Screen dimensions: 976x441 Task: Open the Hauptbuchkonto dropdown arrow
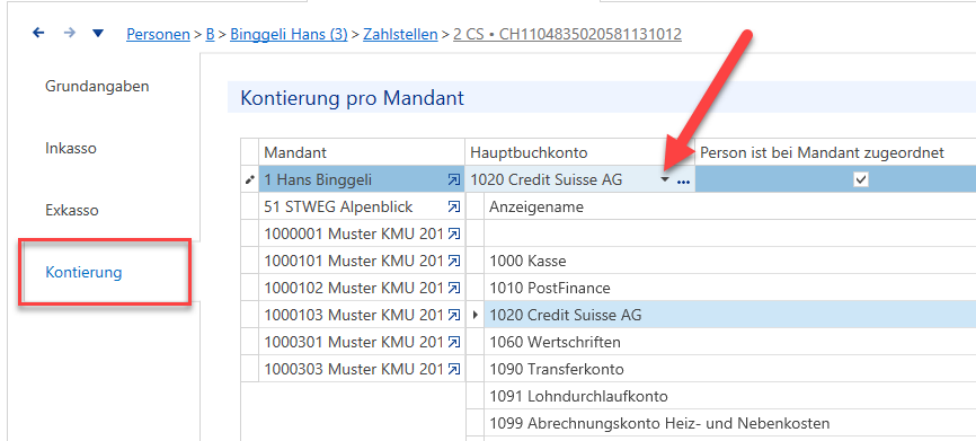665,181
